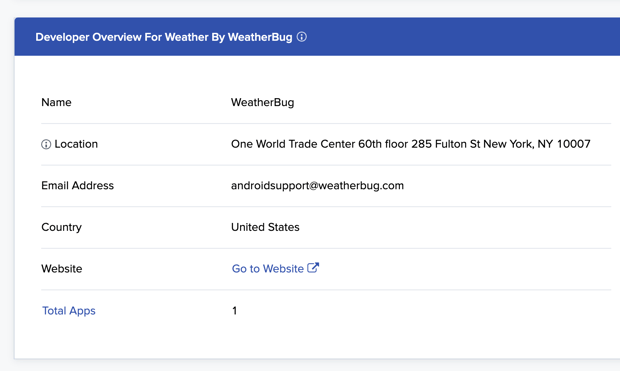Click the Website field label
The width and height of the screenshot is (620, 371).
[x=62, y=269]
